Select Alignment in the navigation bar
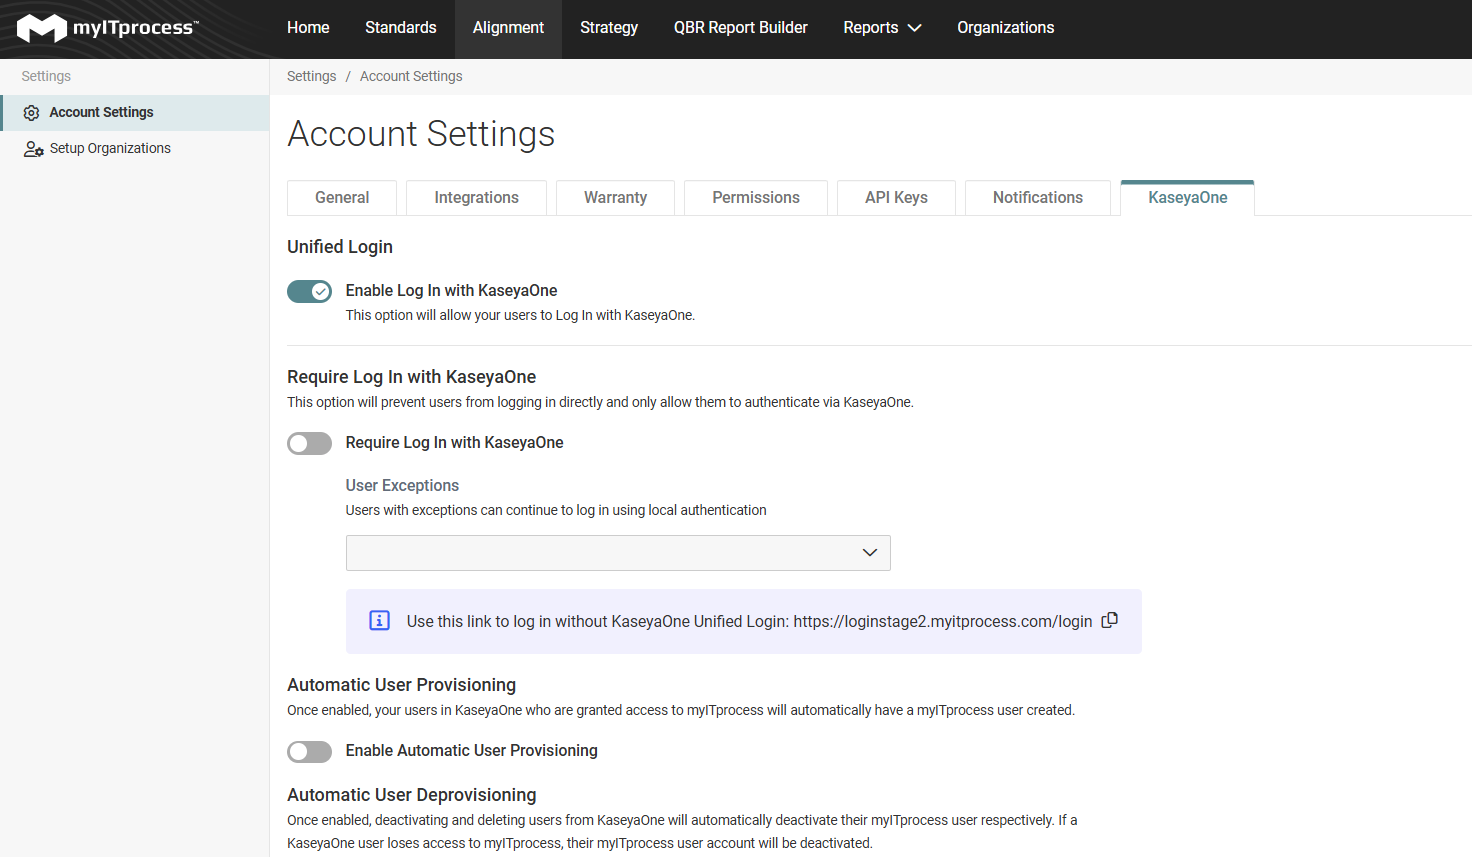The width and height of the screenshot is (1472, 857). click(x=508, y=28)
